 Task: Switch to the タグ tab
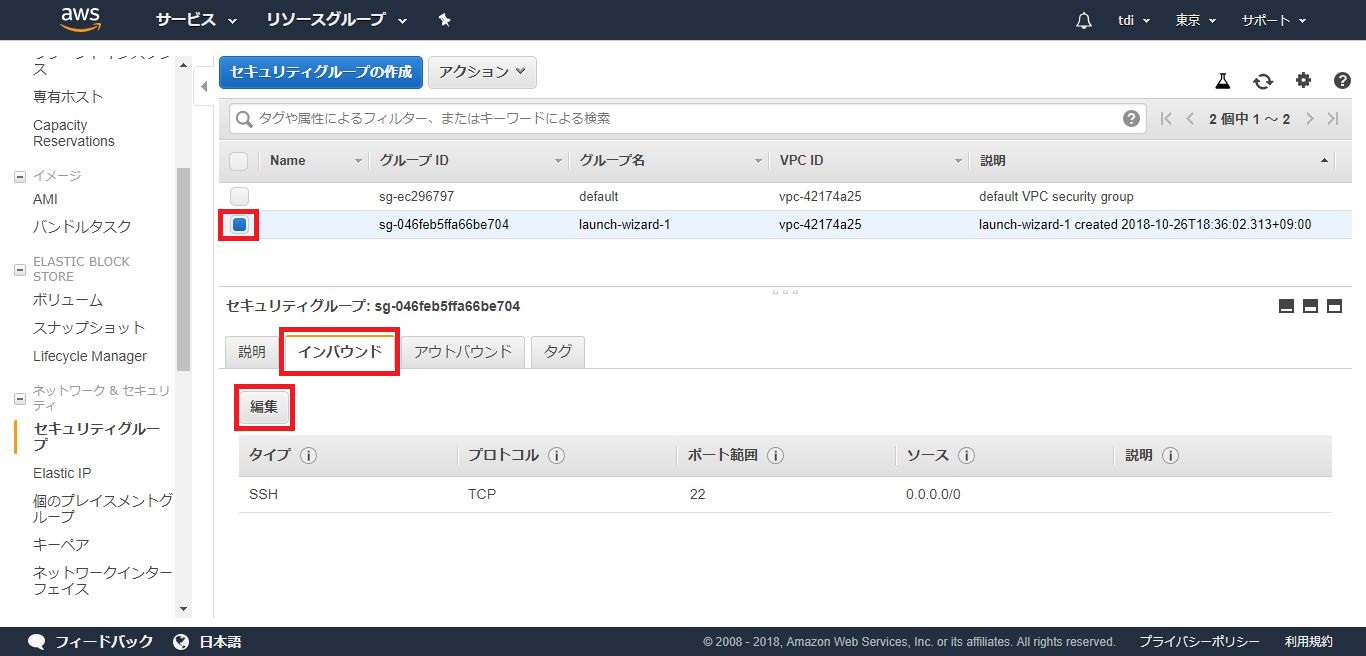(558, 351)
